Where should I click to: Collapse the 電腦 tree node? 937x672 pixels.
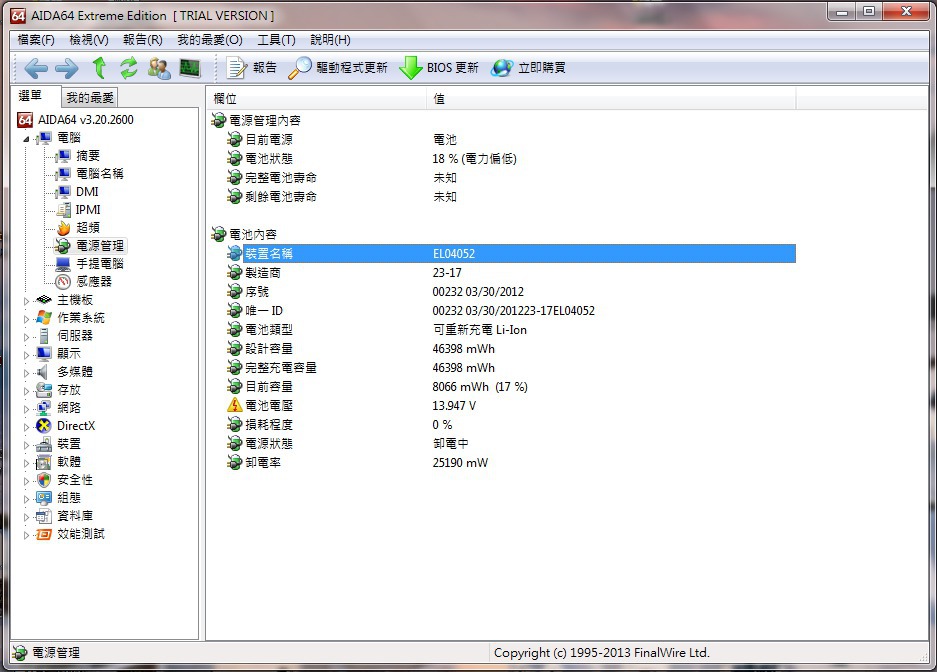point(26,139)
